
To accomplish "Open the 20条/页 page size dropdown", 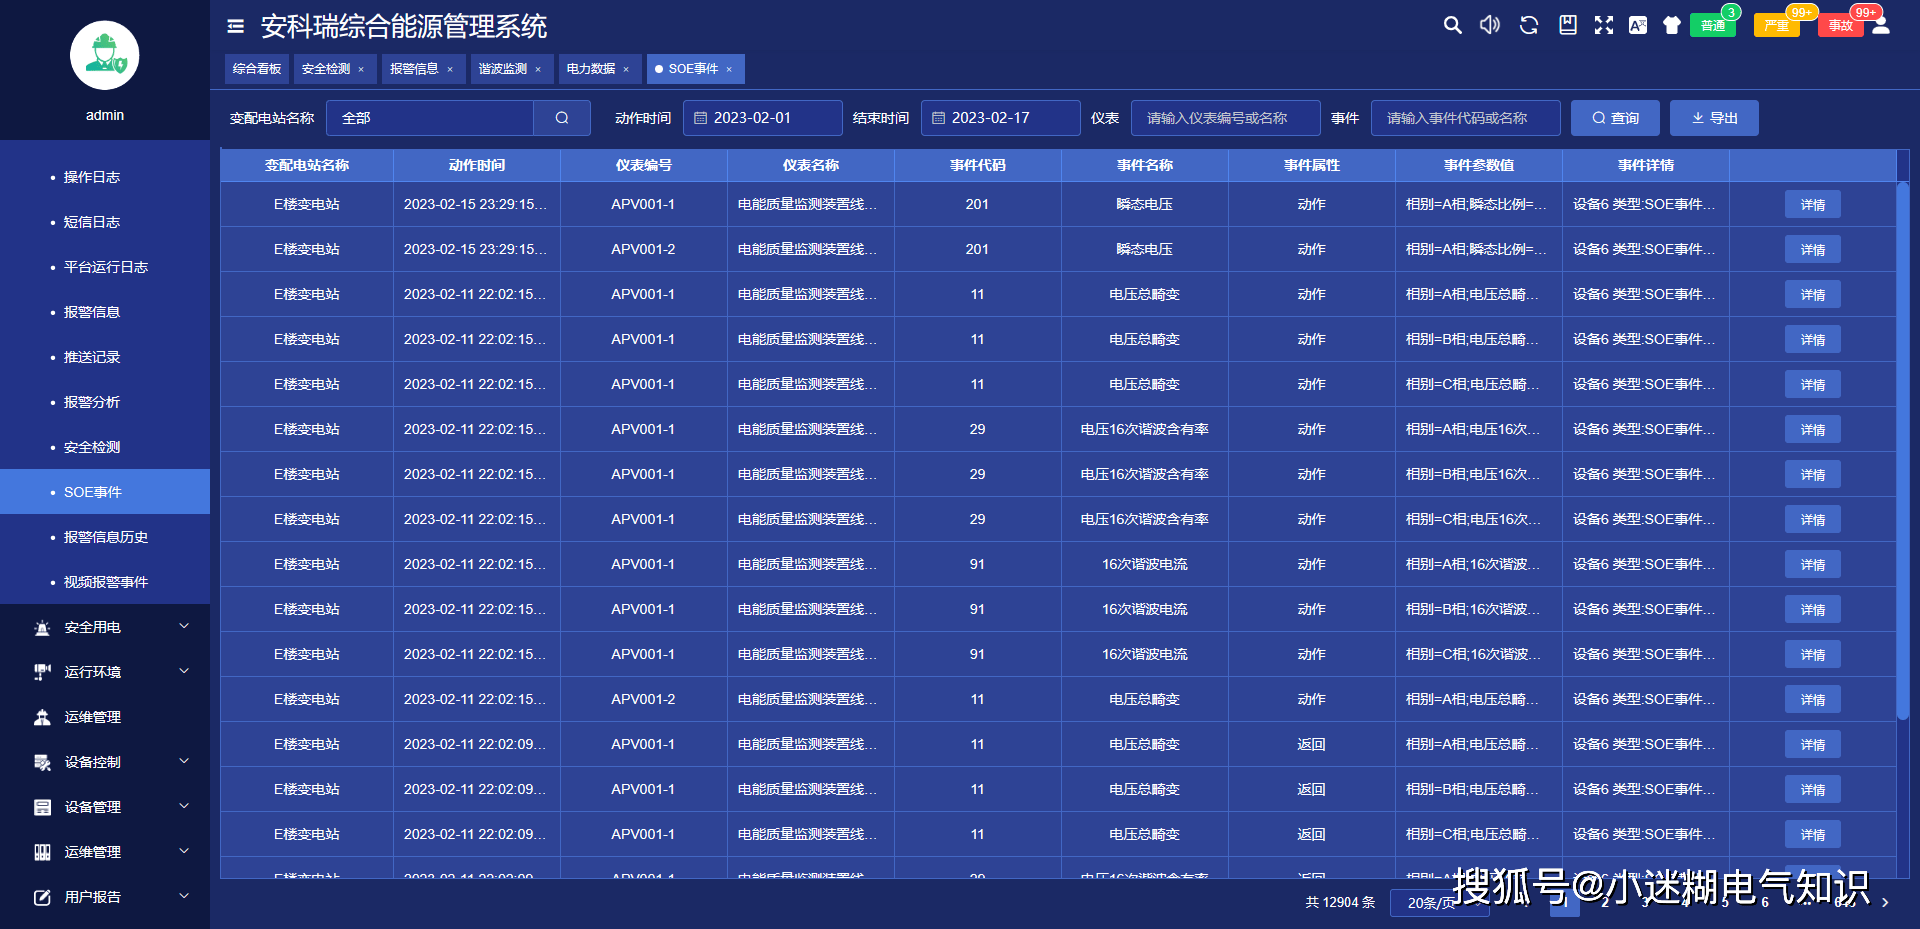I will (1438, 903).
